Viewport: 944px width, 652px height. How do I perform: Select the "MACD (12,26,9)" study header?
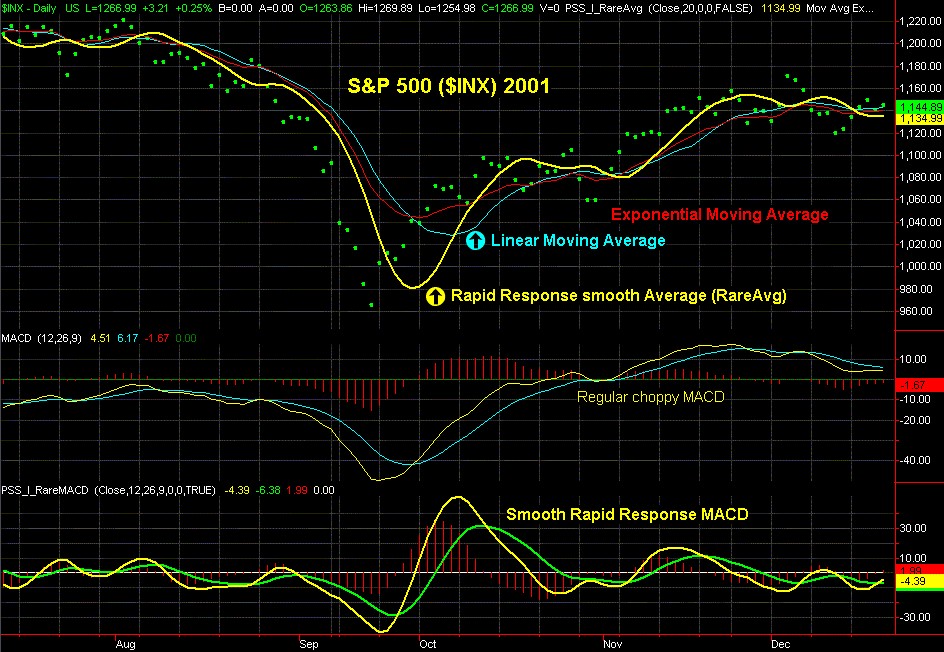pyautogui.click(x=42, y=338)
